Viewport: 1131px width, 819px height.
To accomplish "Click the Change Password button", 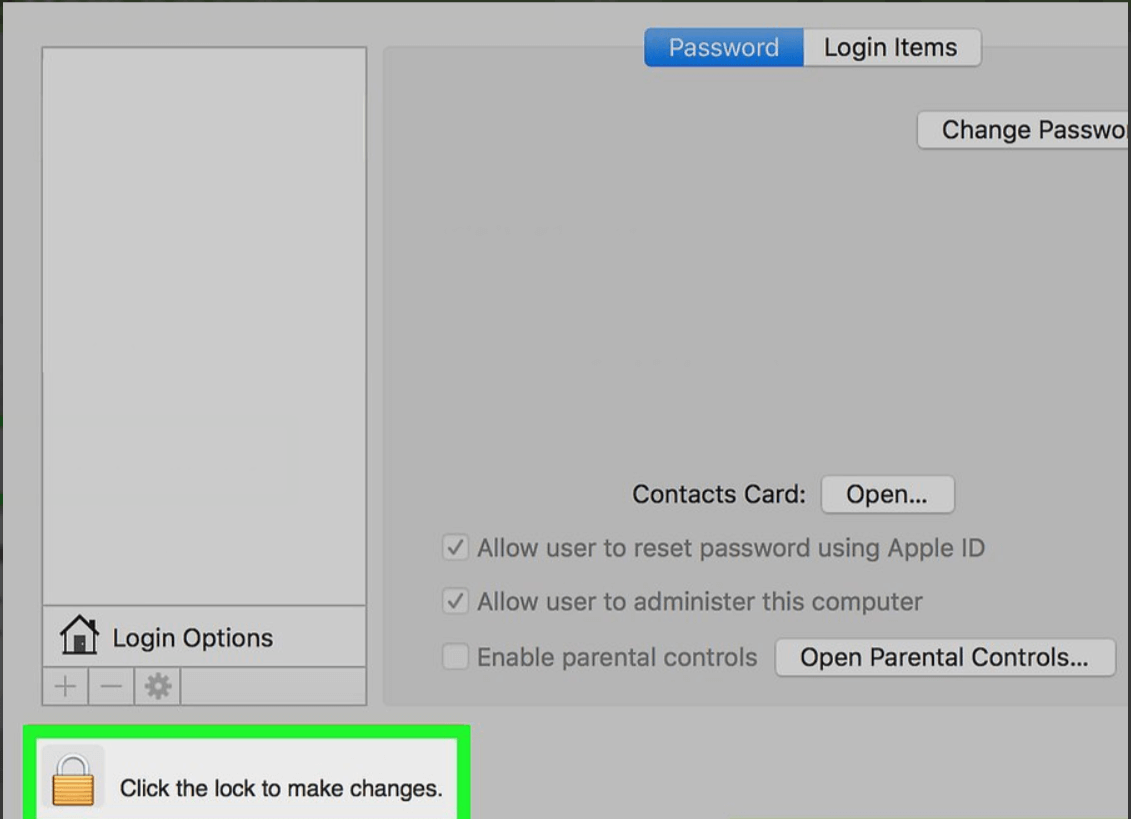I will tap(1024, 130).
